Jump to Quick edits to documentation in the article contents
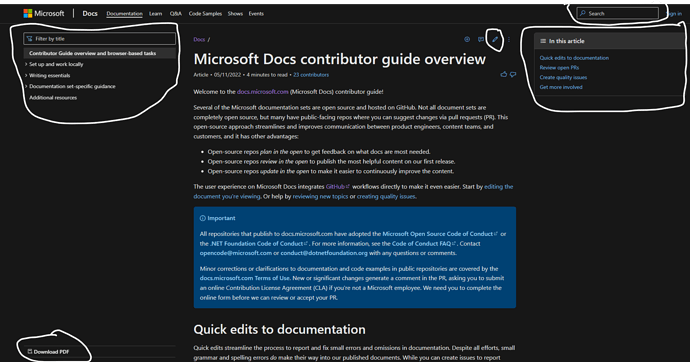The width and height of the screenshot is (690, 362). [x=574, y=58]
